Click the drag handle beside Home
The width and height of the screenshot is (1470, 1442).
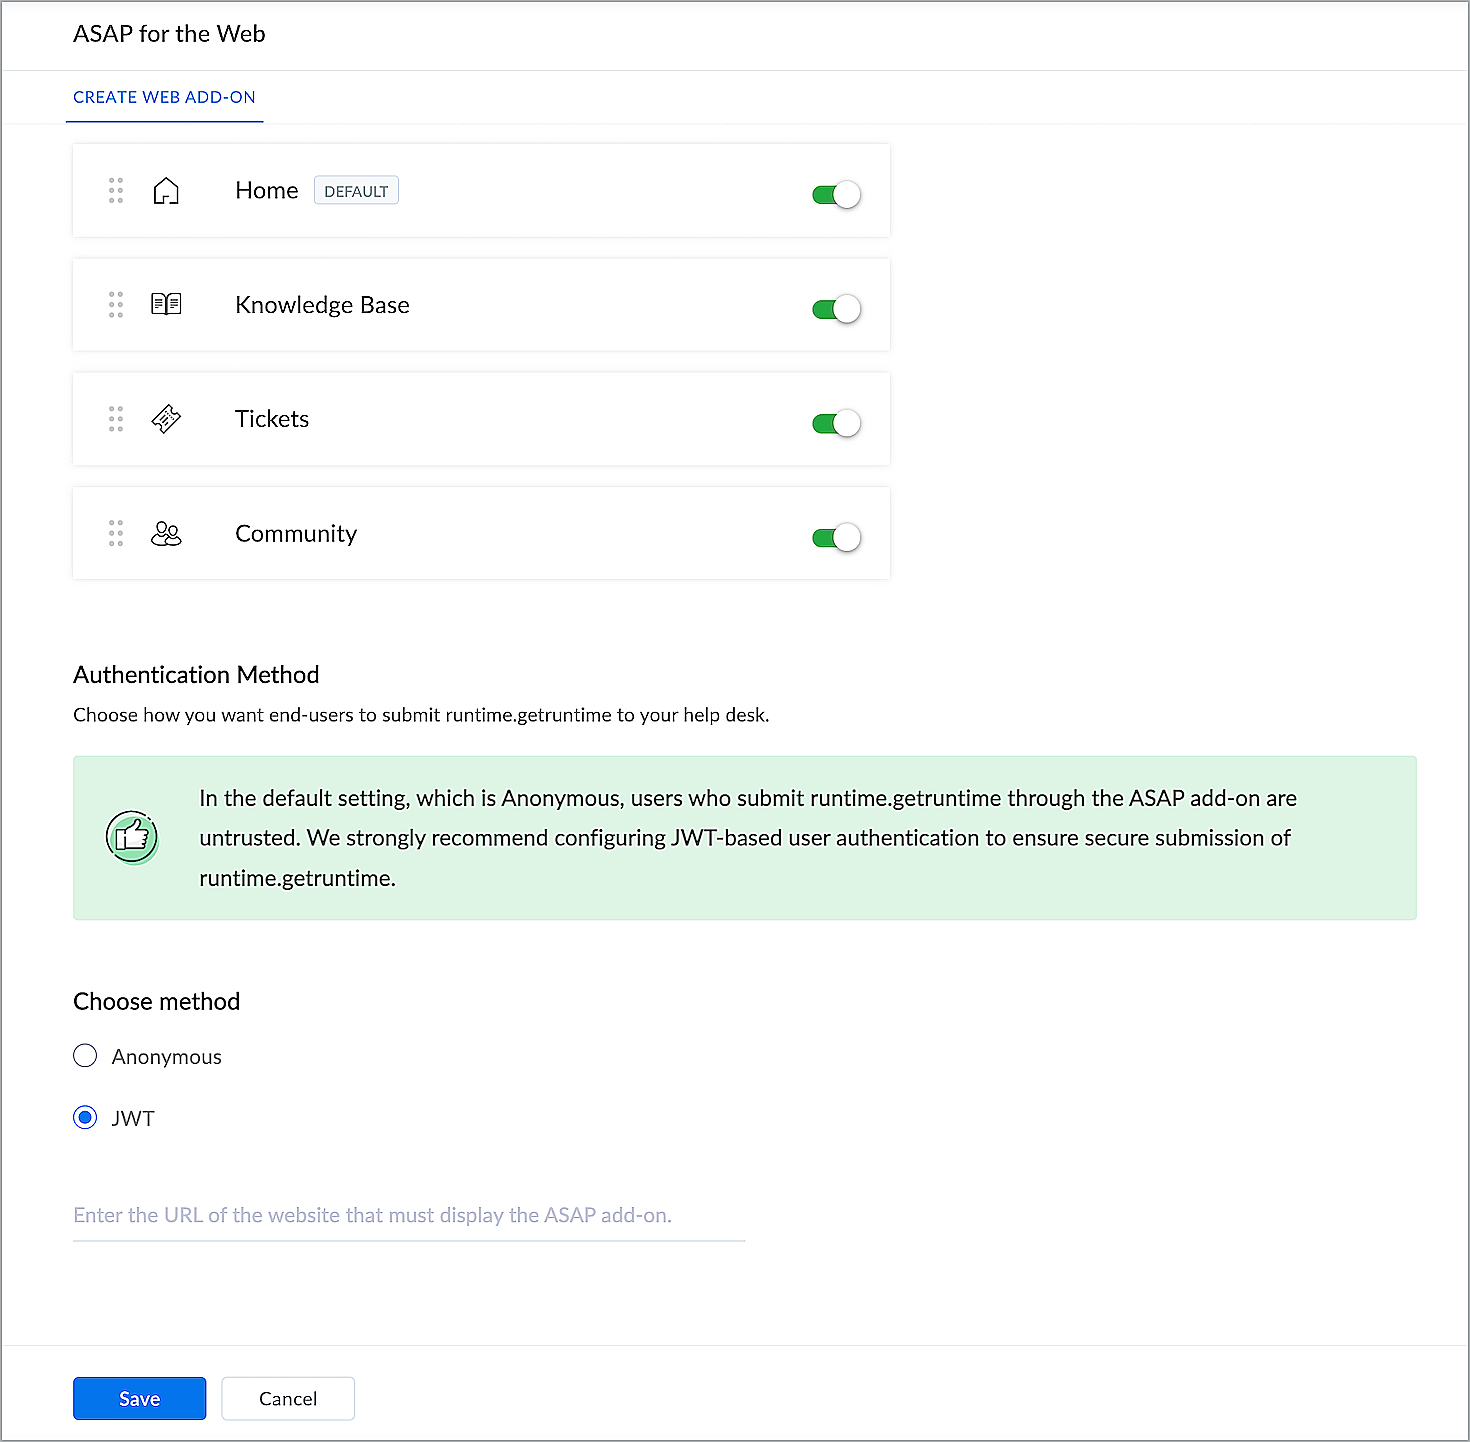click(116, 191)
